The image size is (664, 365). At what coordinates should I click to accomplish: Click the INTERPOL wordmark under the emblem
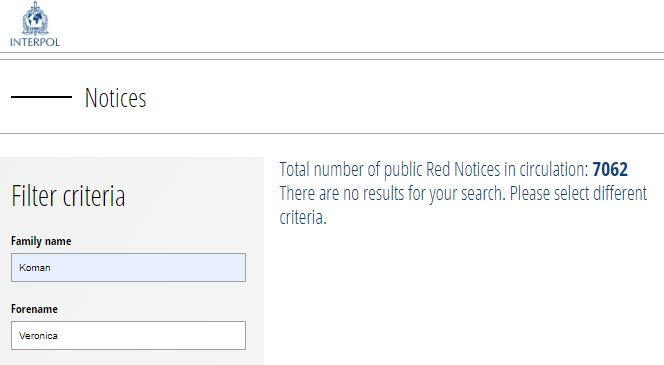point(35,42)
